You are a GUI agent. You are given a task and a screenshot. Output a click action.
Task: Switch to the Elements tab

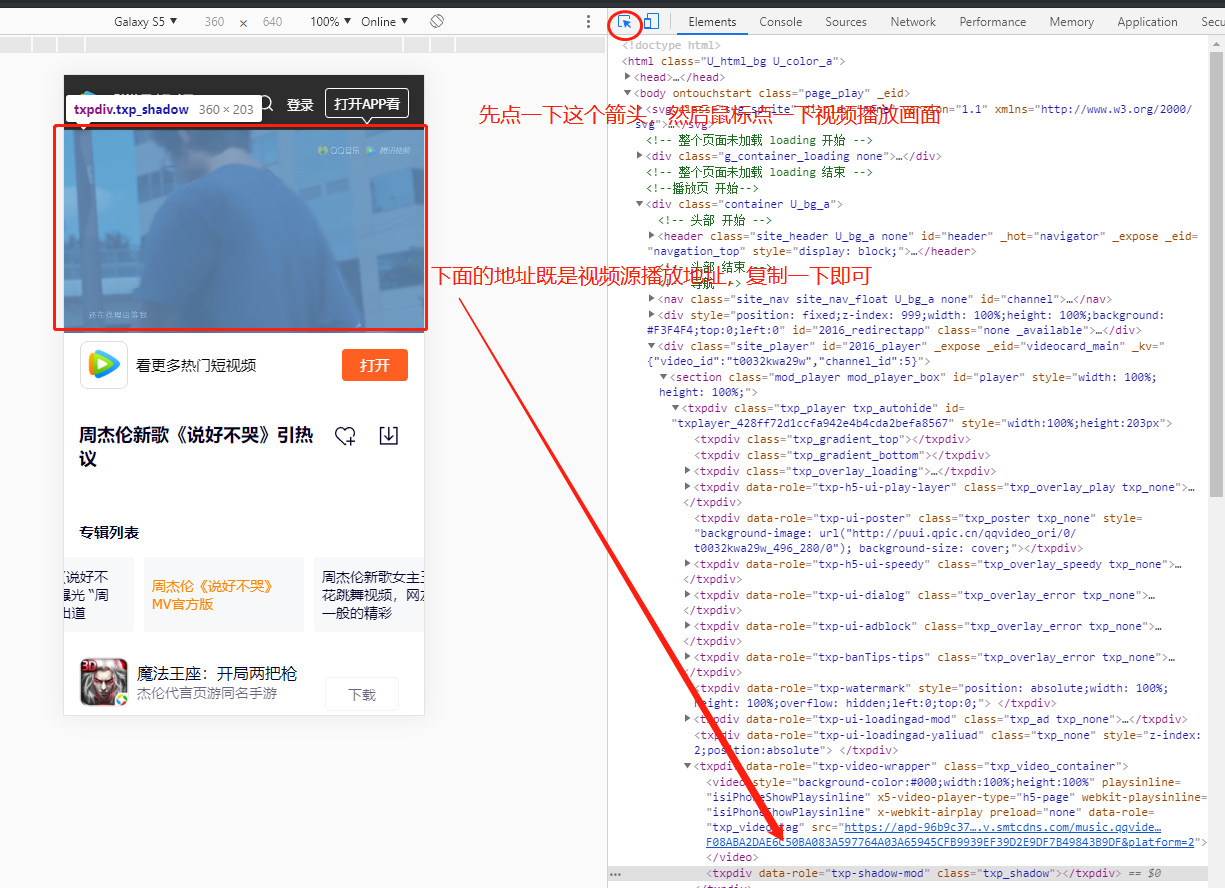point(712,21)
